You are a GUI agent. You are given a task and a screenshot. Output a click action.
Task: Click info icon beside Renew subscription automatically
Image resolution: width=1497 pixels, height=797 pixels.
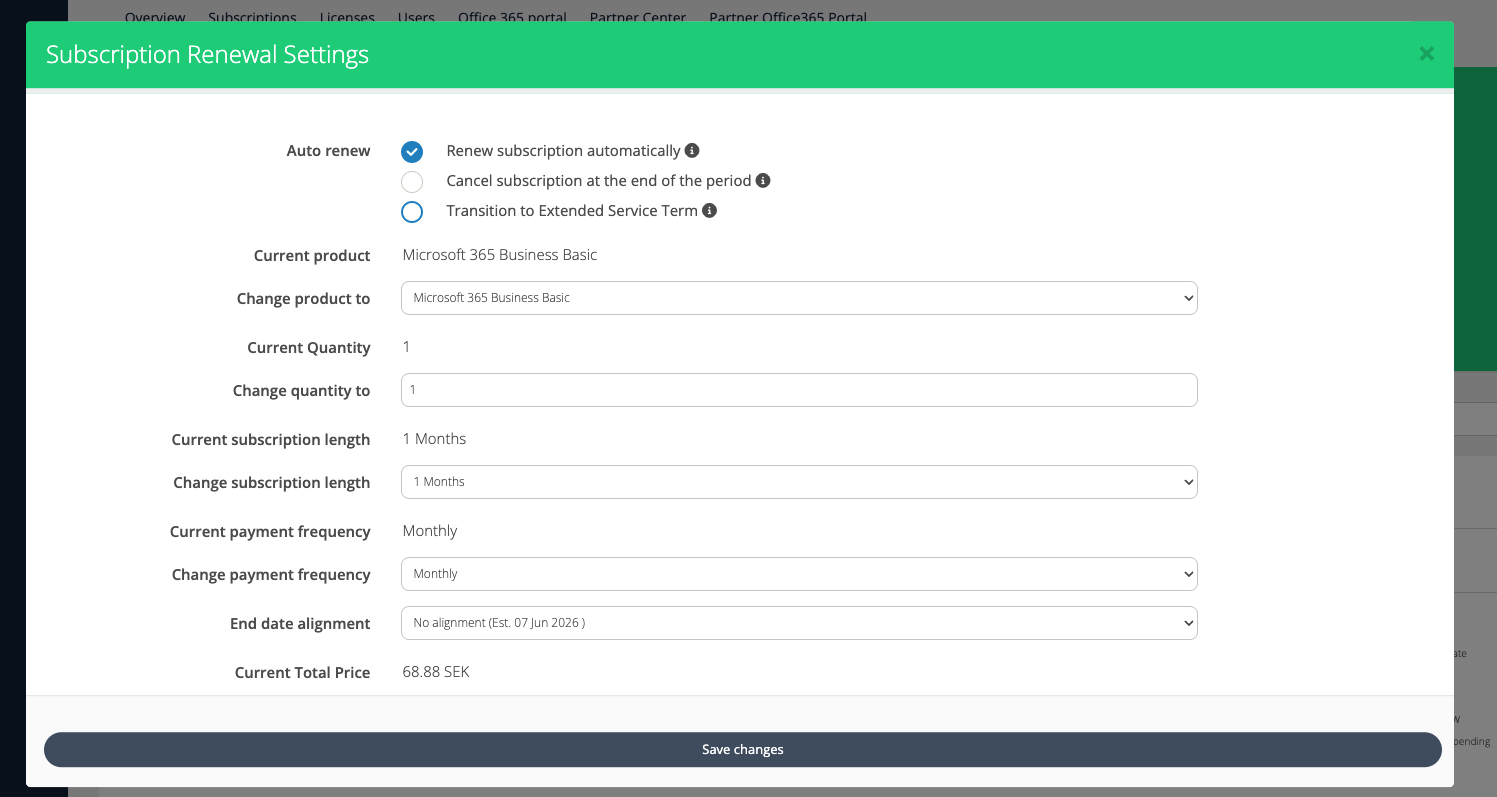(692, 151)
